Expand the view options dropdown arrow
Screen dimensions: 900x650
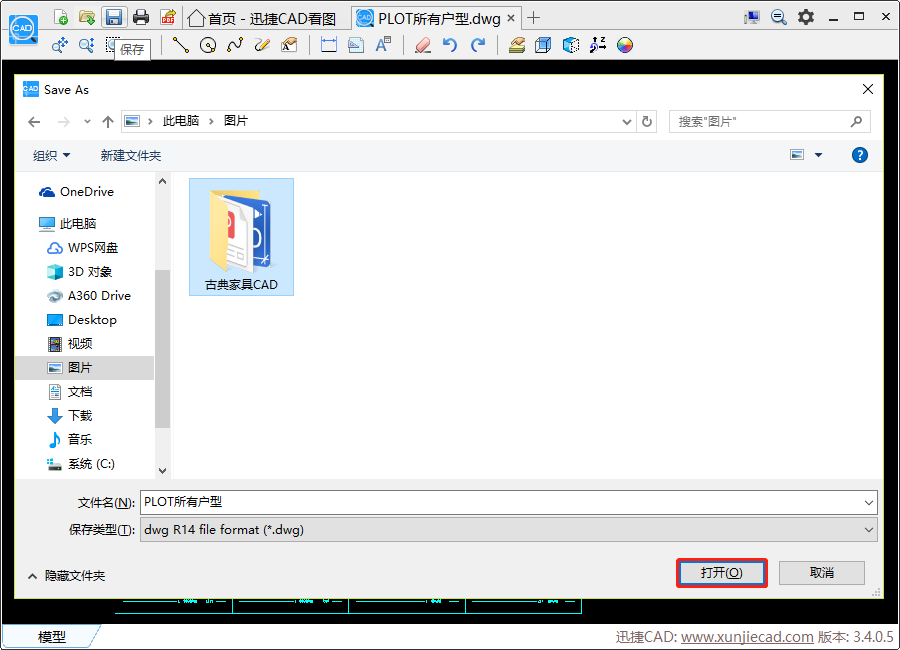(818, 155)
